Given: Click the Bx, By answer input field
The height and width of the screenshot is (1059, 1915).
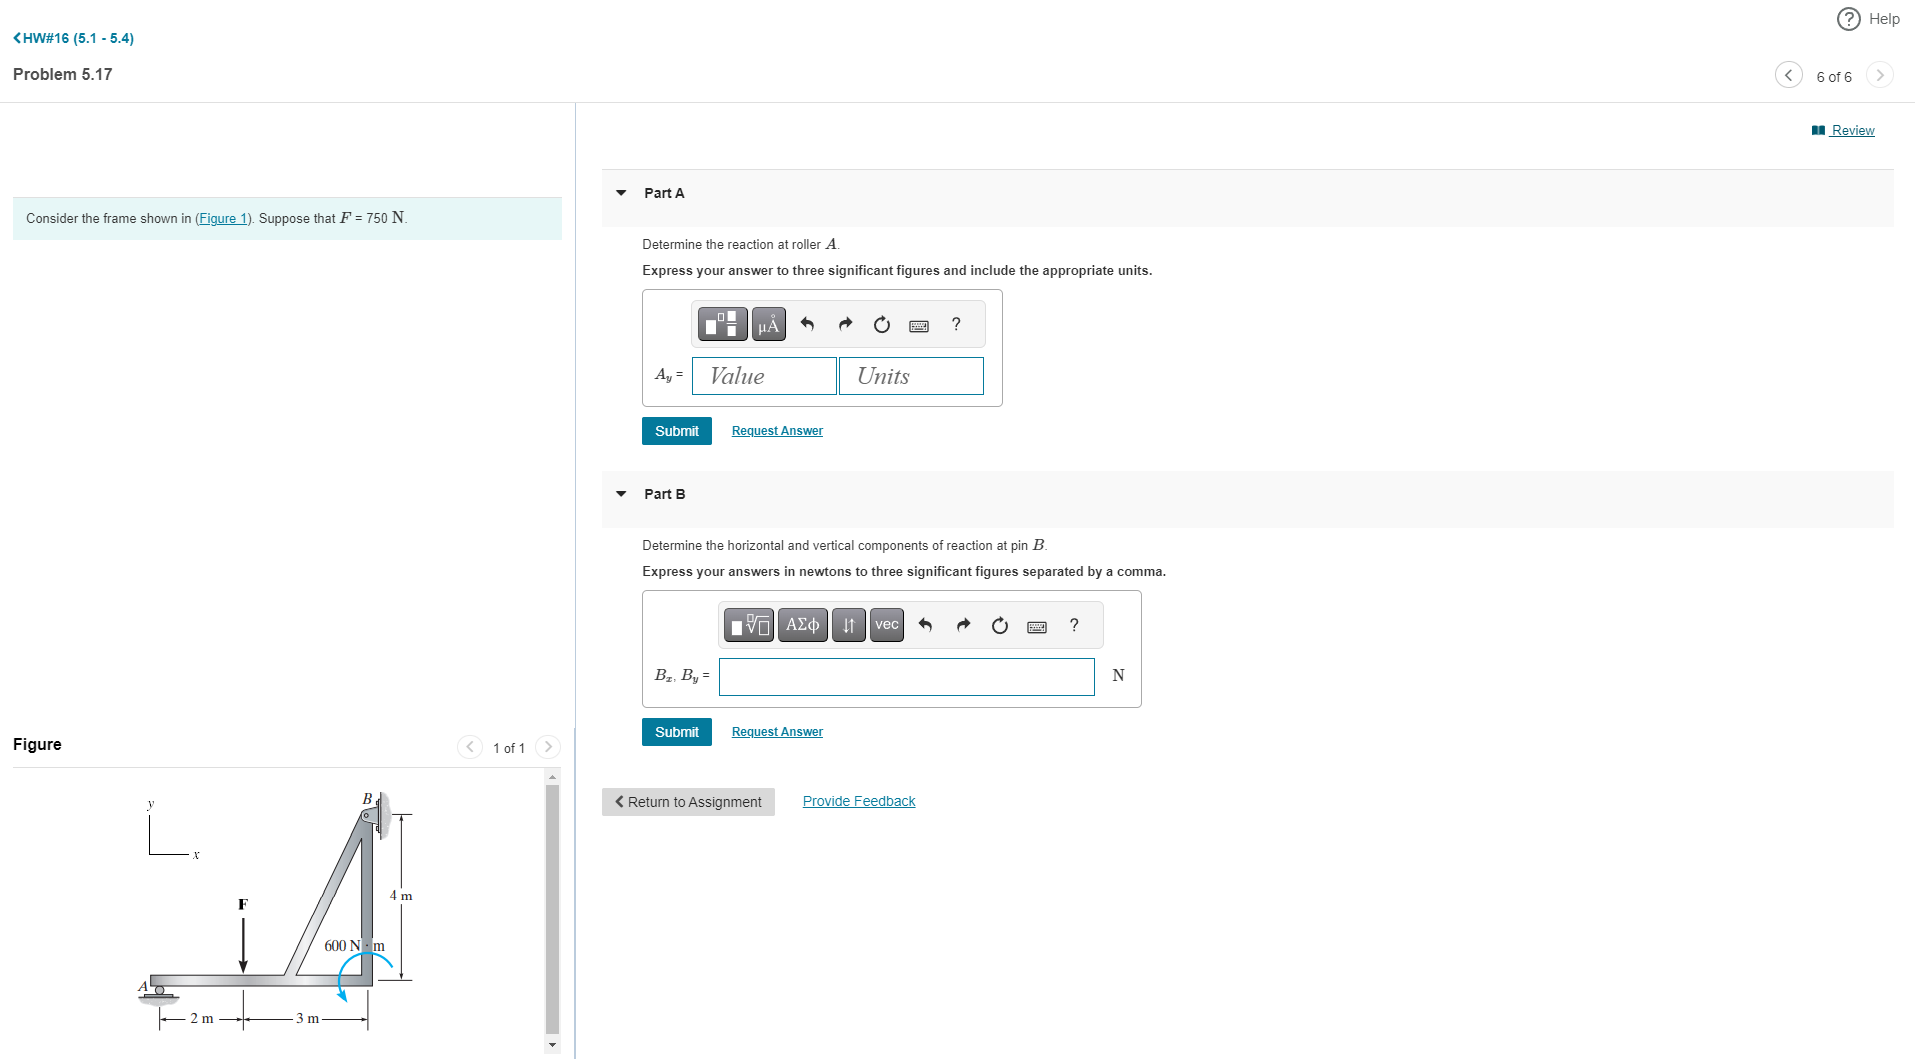Looking at the screenshot, I should coord(907,677).
